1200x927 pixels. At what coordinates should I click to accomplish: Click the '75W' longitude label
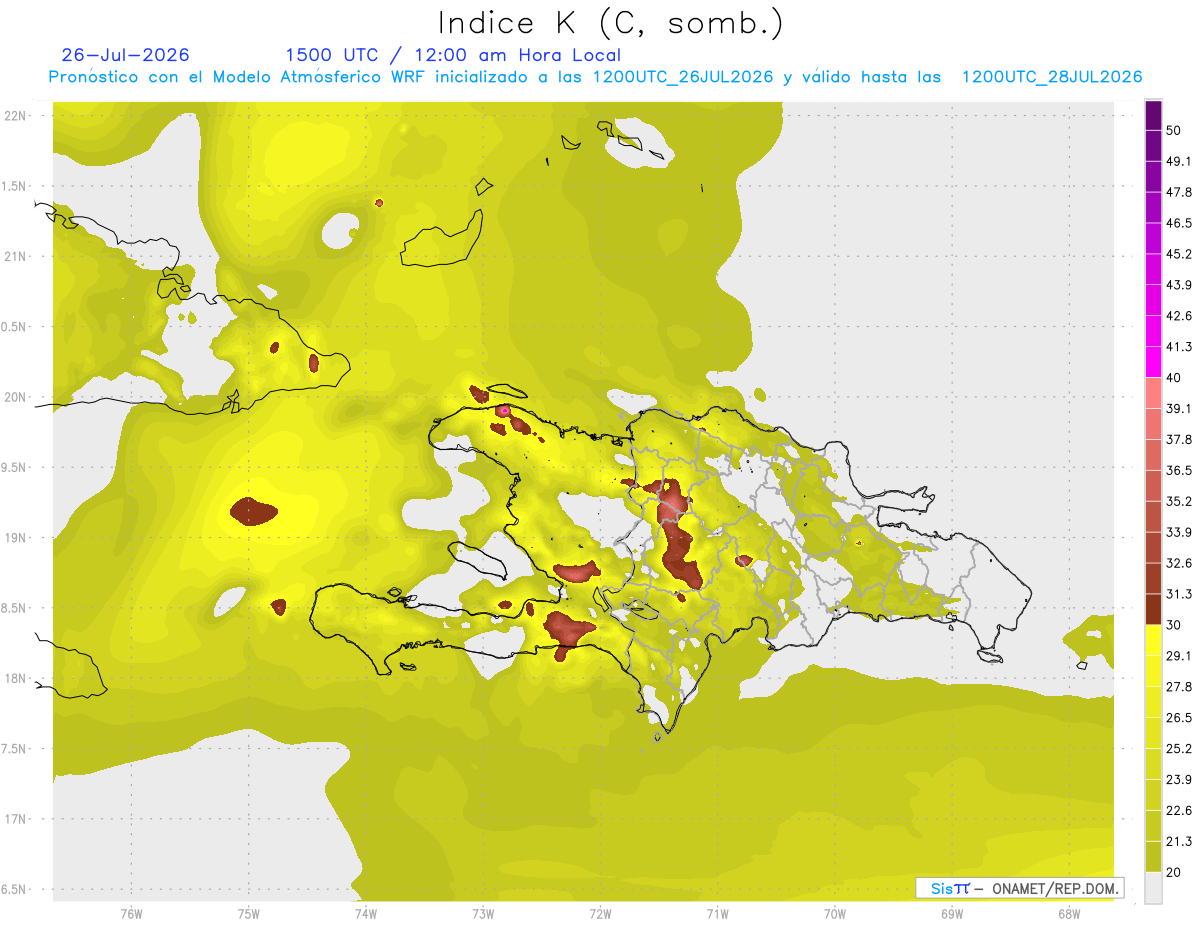[x=248, y=914]
